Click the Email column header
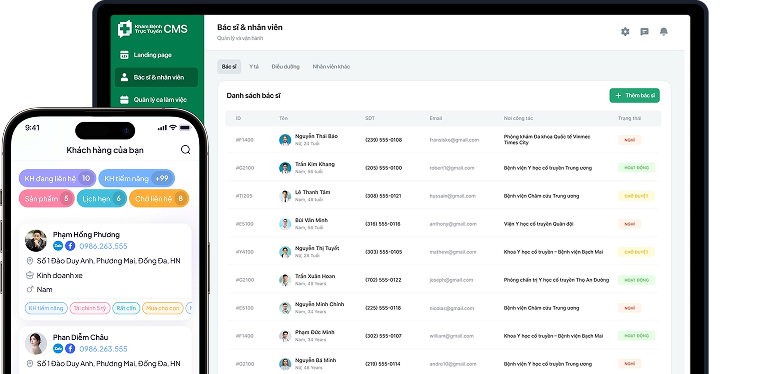Image resolution: width=781 pixels, height=374 pixels. tap(435, 119)
